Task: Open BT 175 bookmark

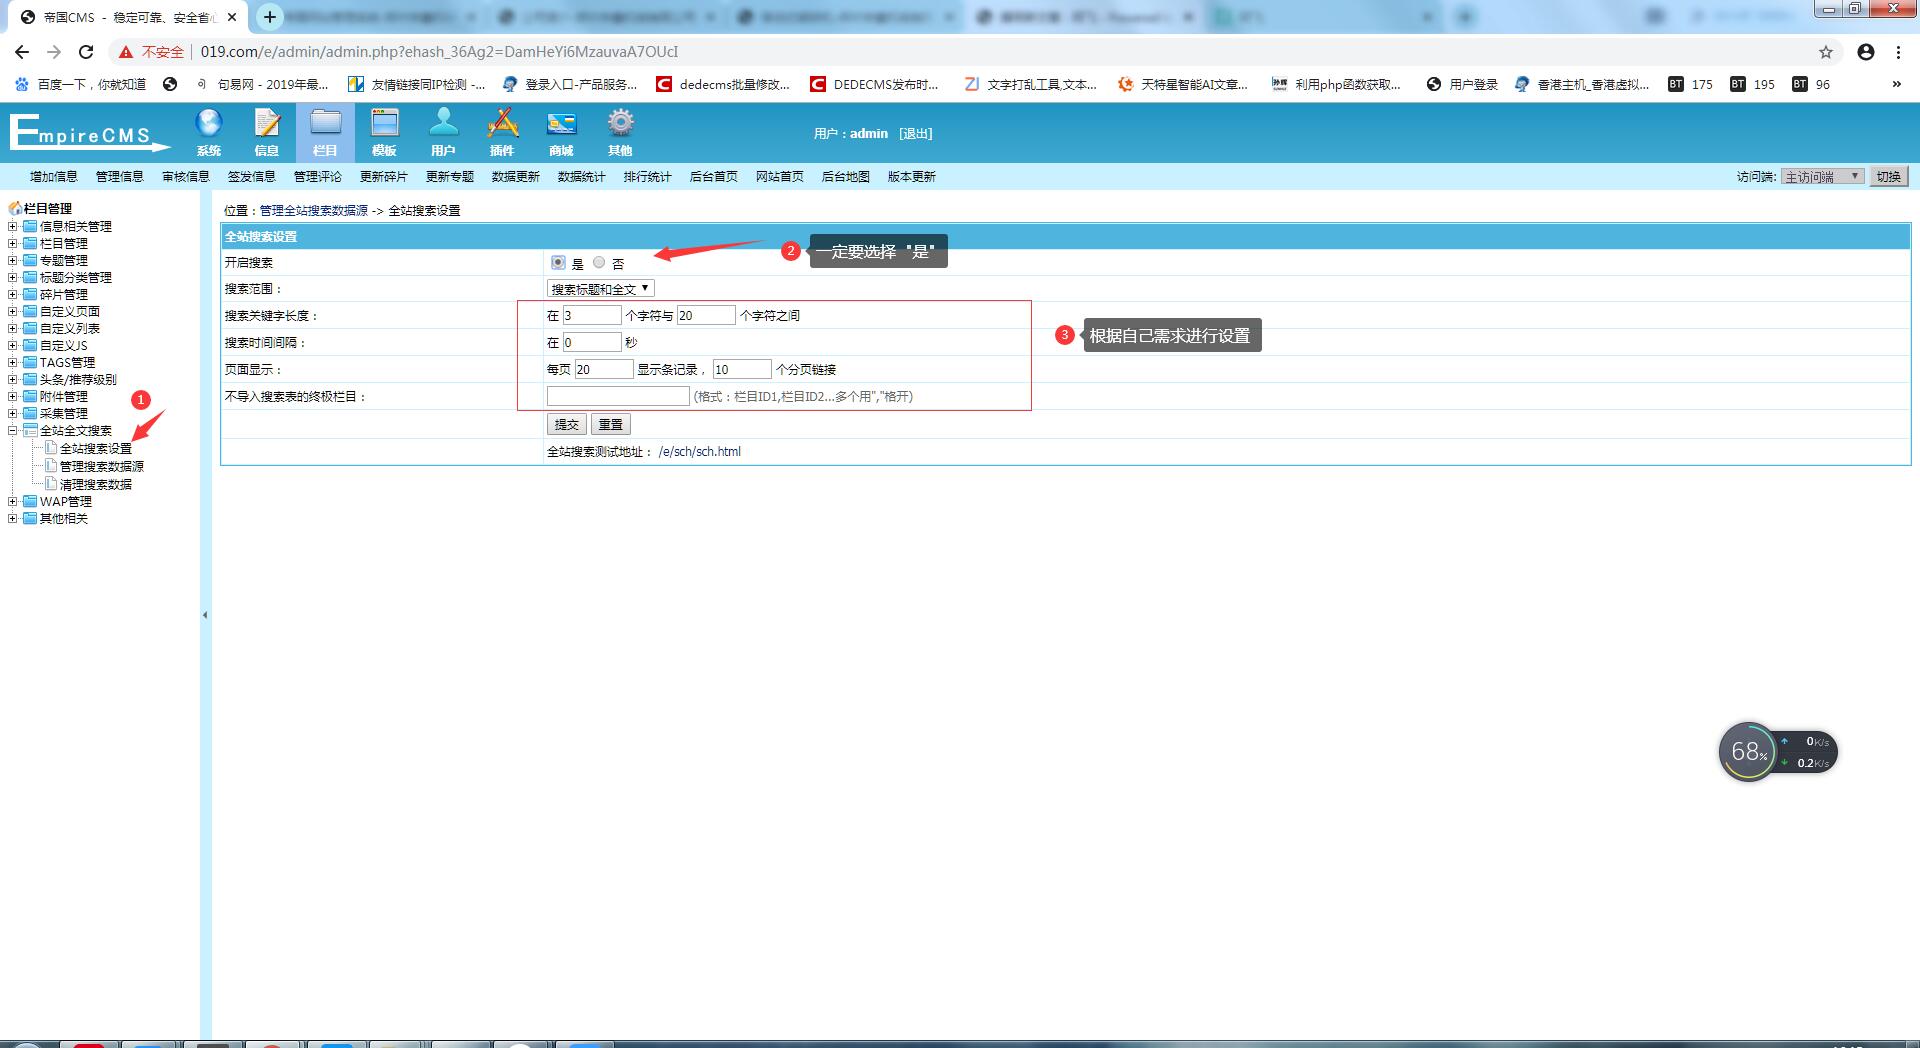Action: tap(1690, 84)
